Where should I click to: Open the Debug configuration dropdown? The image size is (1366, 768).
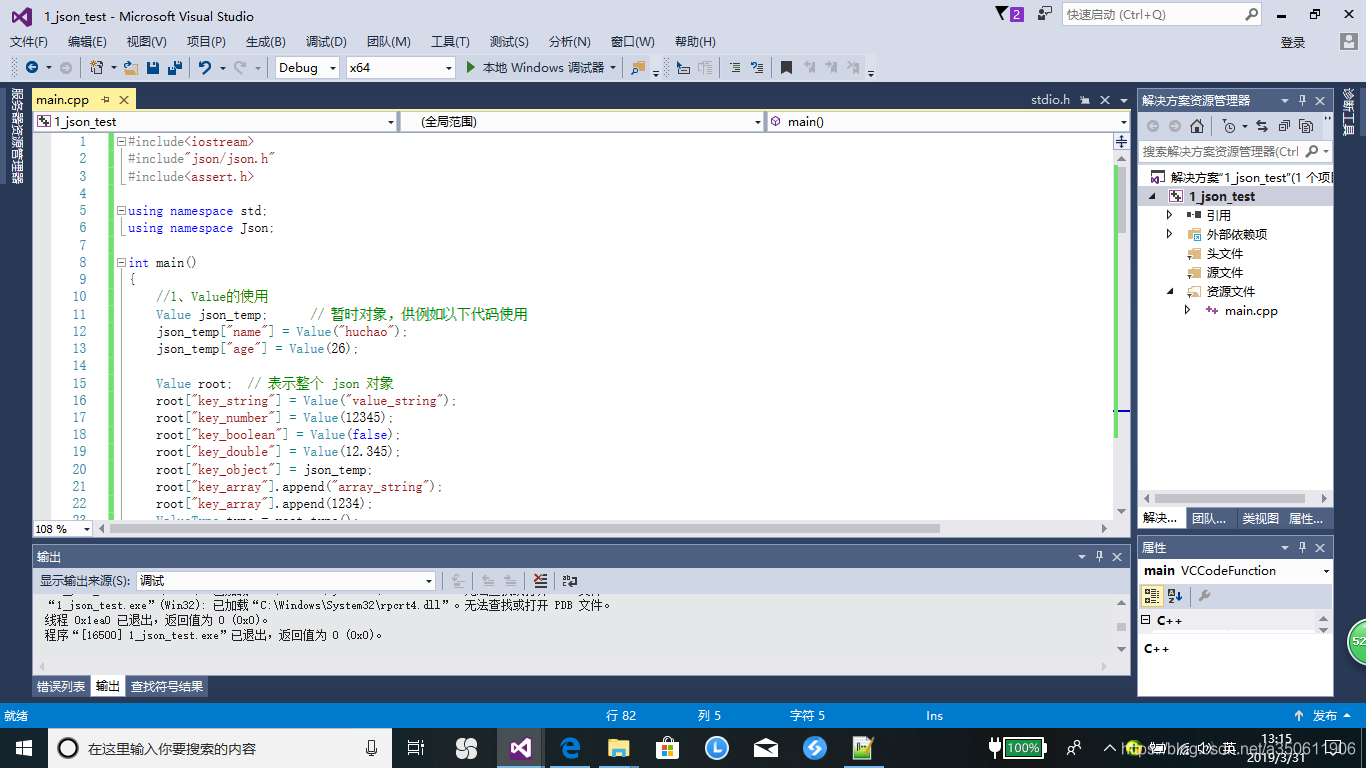(x=334, y=67)
